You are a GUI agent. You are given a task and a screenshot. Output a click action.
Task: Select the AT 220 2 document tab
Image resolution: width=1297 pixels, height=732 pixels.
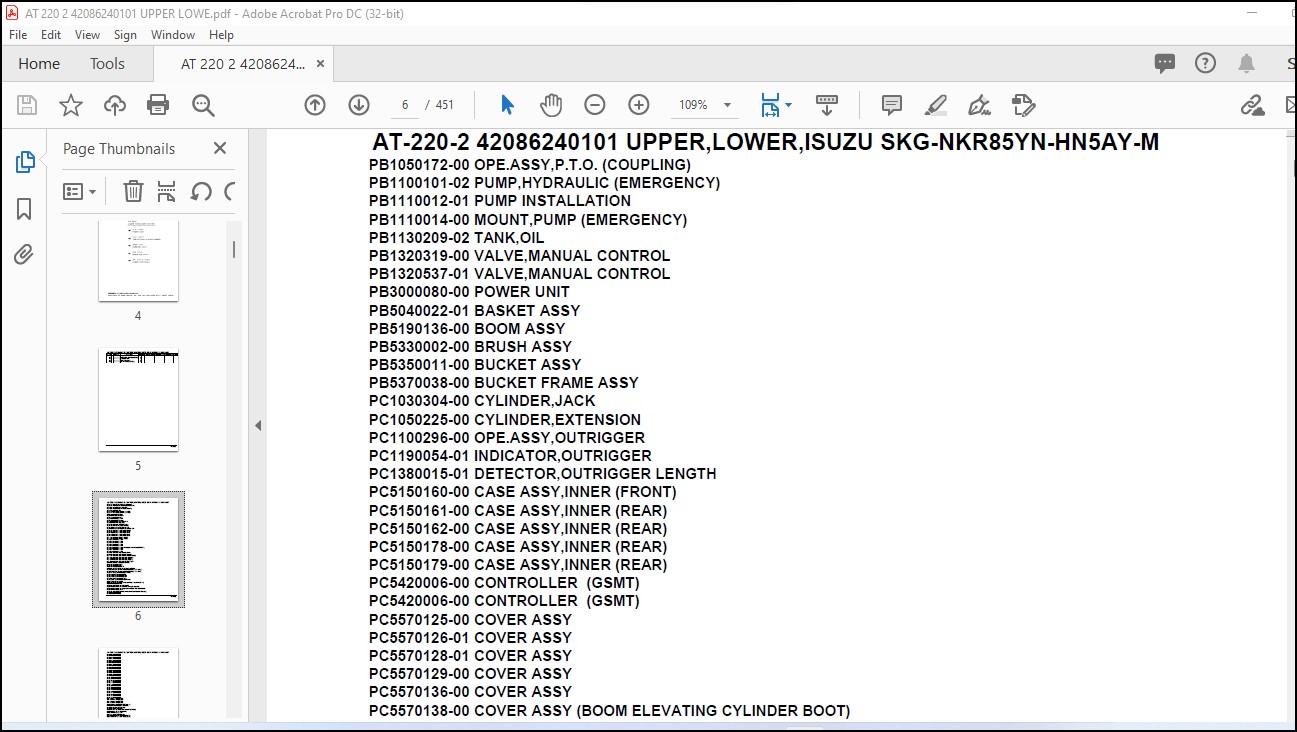coord(243,63)
